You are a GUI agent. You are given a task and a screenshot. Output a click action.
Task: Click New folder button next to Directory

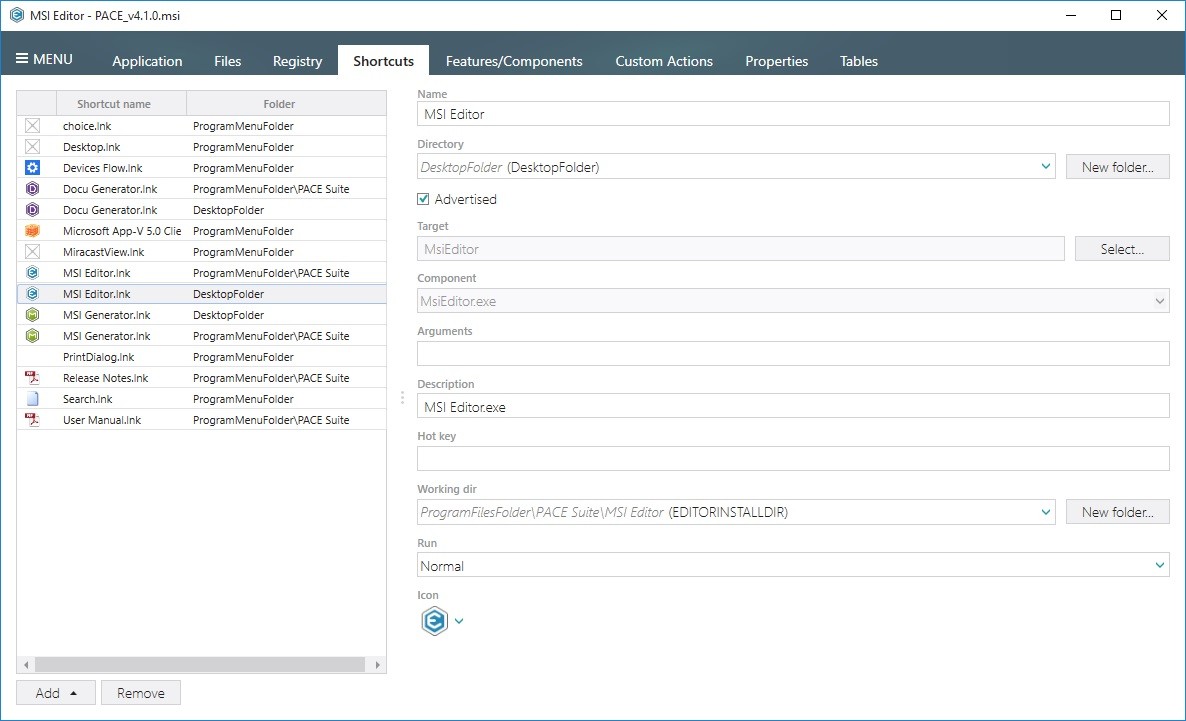(x=1117, y=167)
